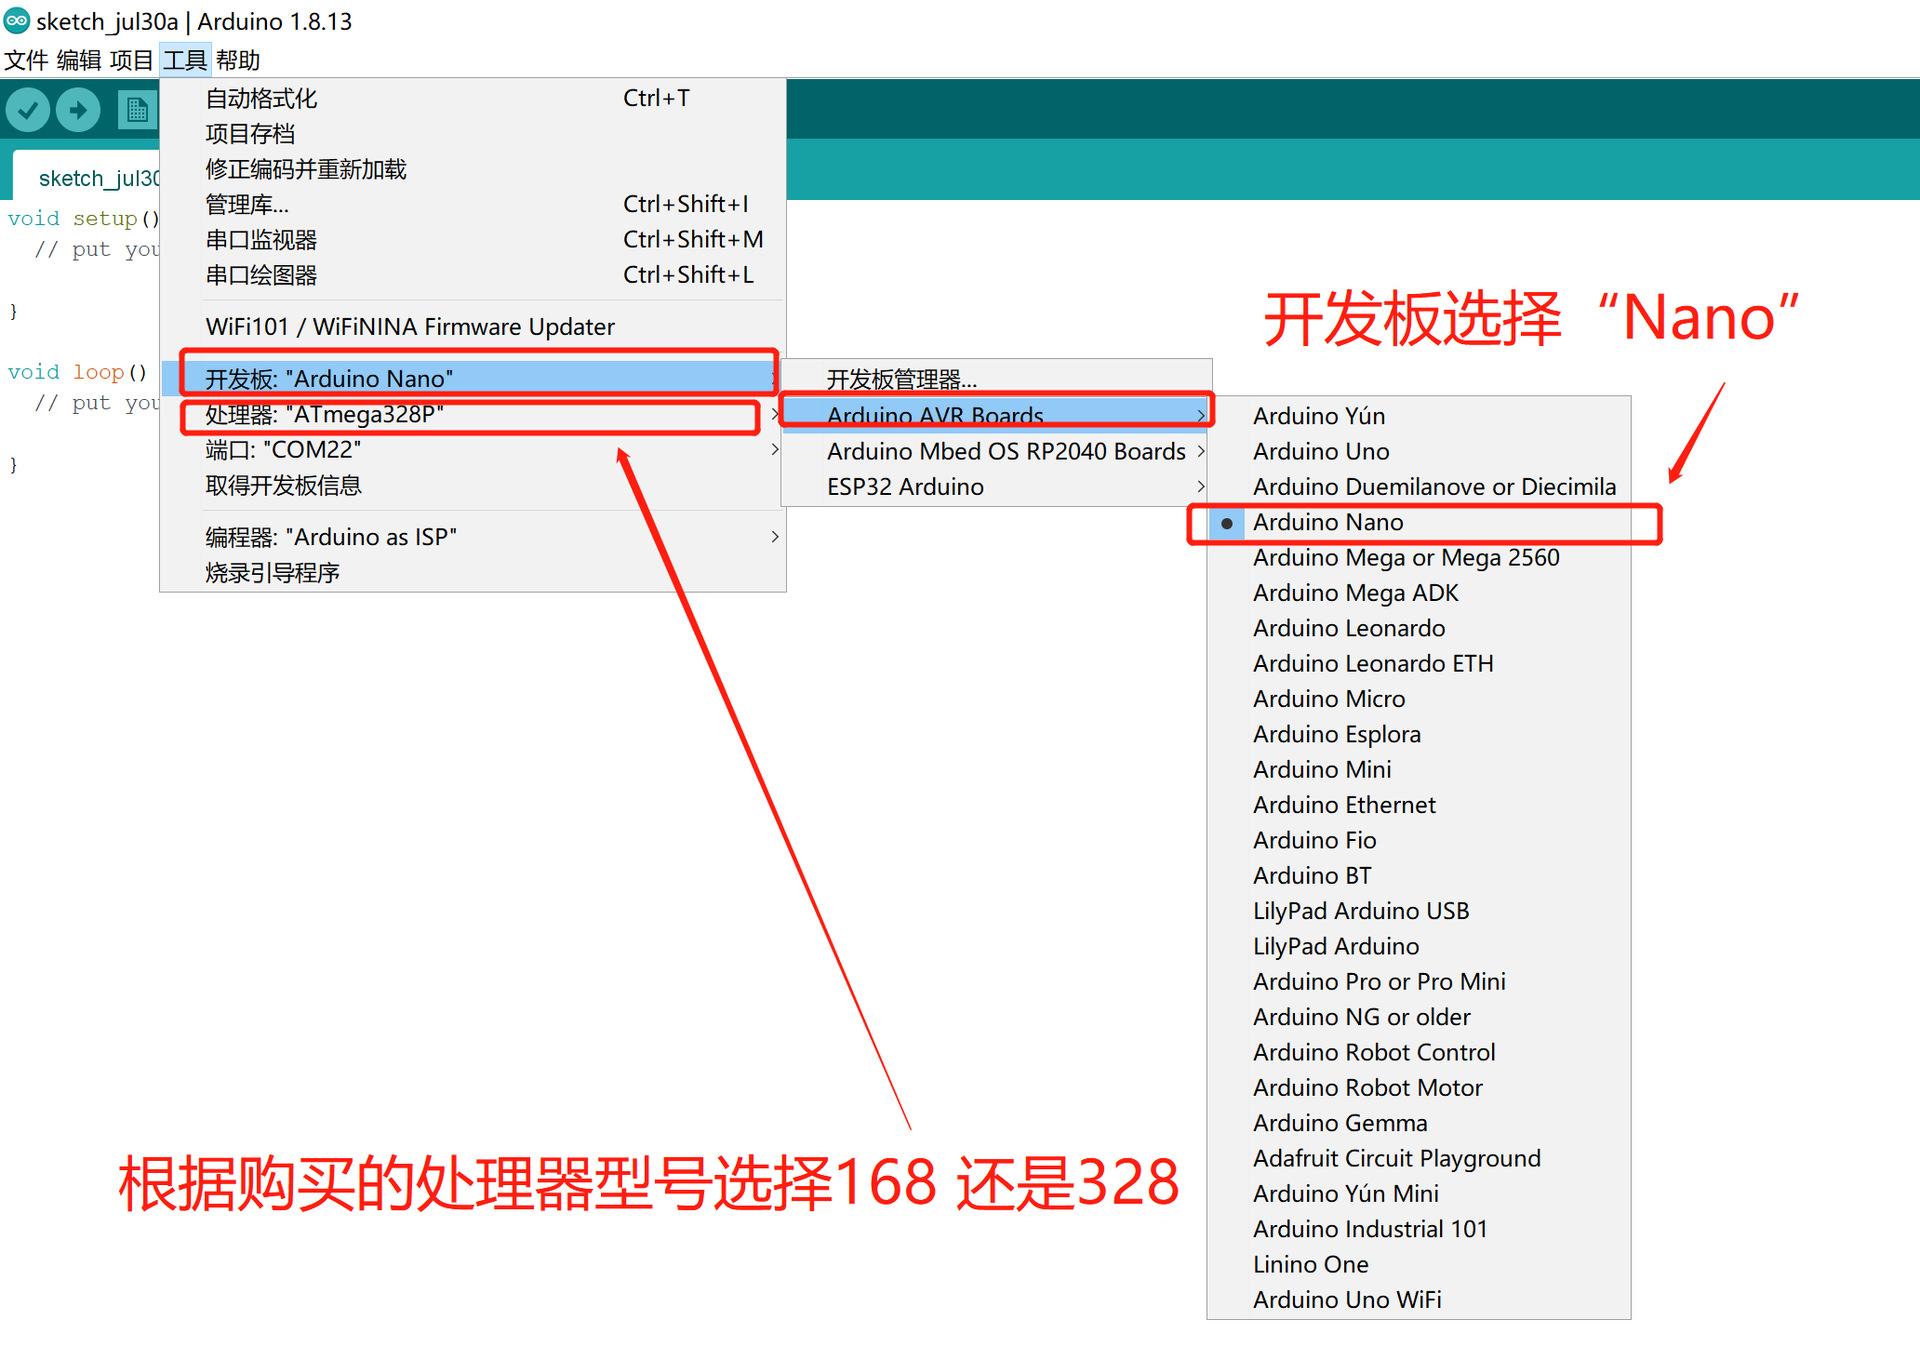Choose Arduino Mega or Mega 2560 board
The height and width of the screenshot is (1360, 1920).
1405,557
